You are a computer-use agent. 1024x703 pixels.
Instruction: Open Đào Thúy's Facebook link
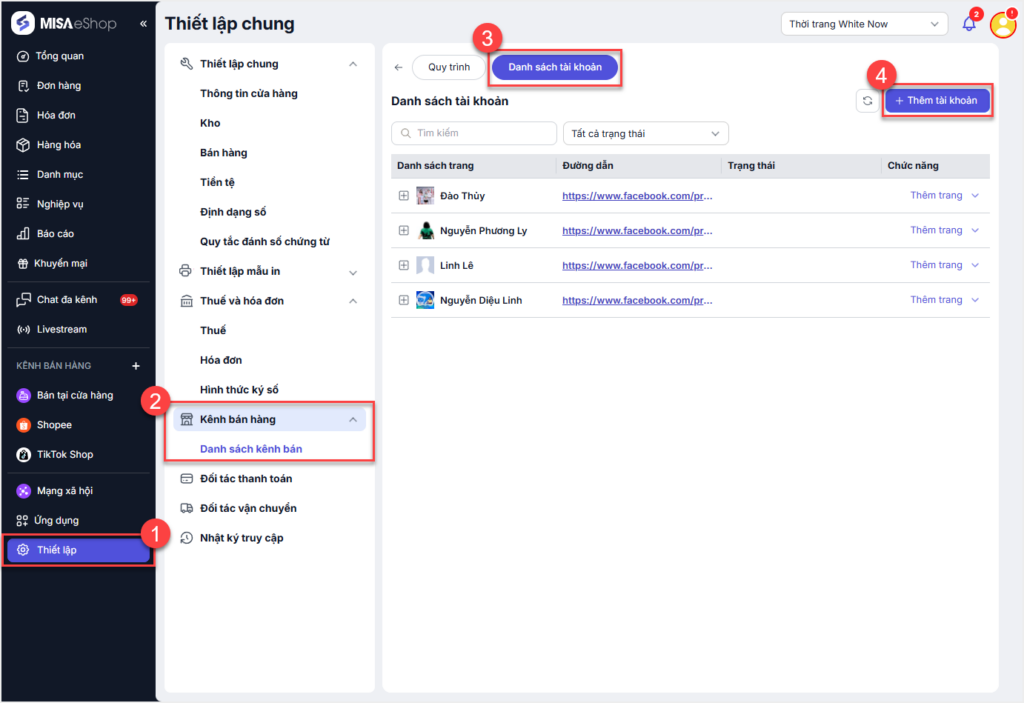pyautogui.click(x=637, y=196)
